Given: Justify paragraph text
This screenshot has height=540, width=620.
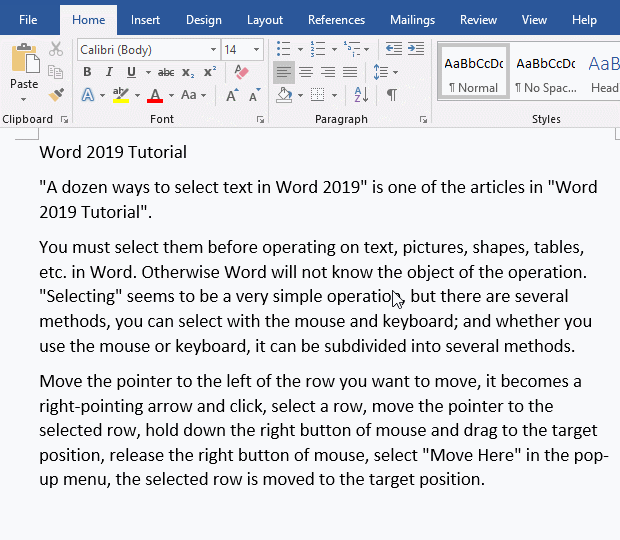Looking at the screenshot, I should [x=350, y=72].
